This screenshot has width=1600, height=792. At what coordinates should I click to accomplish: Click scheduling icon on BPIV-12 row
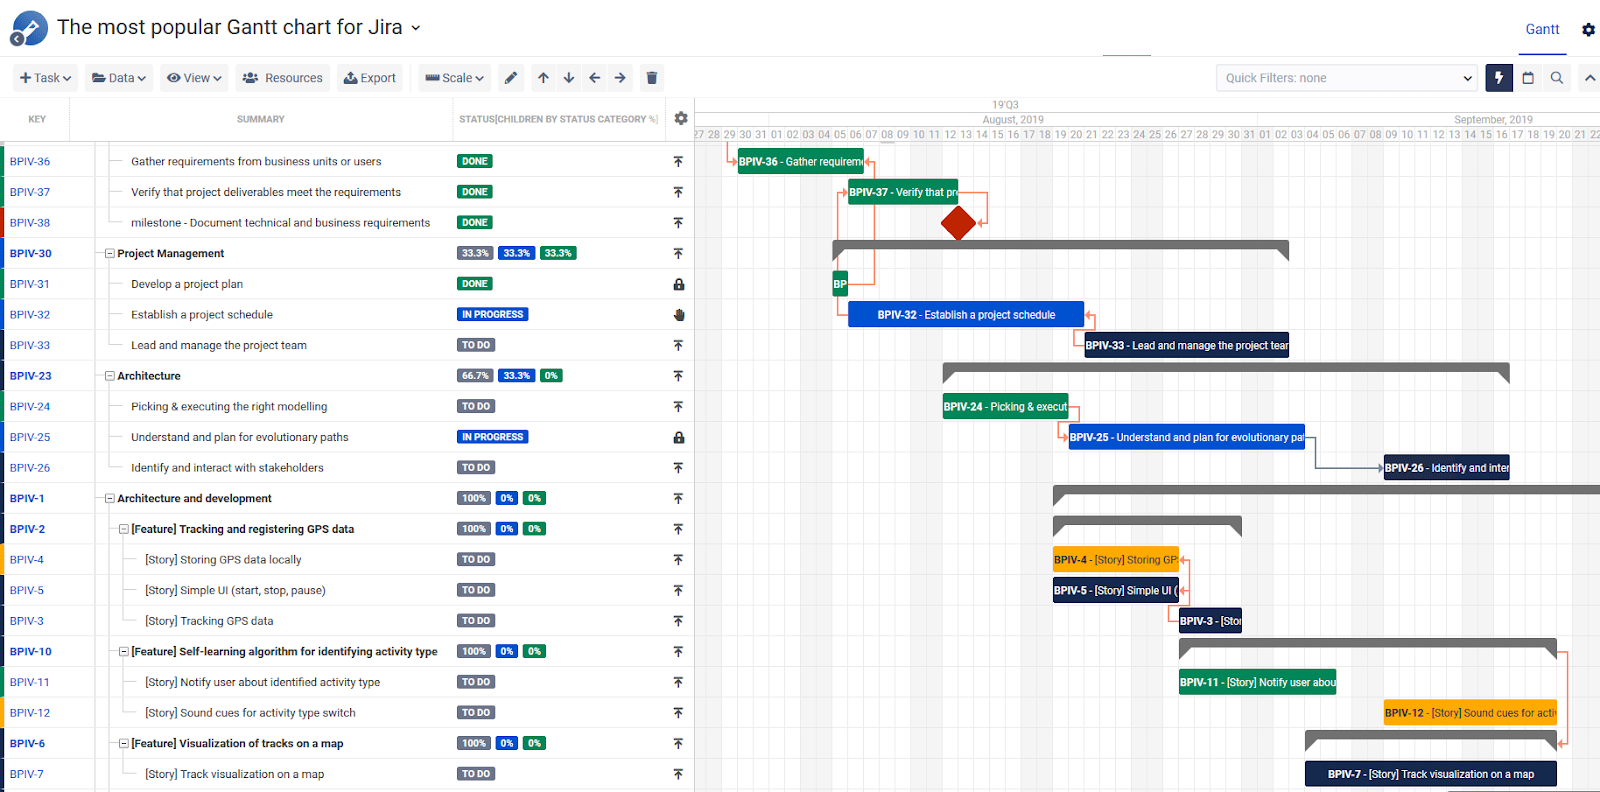tap(678, 713)
